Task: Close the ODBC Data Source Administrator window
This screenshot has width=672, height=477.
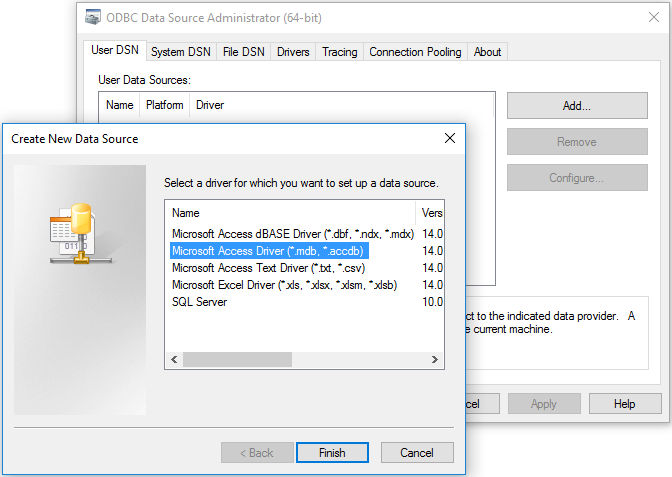Action: (x=654, y=17)
